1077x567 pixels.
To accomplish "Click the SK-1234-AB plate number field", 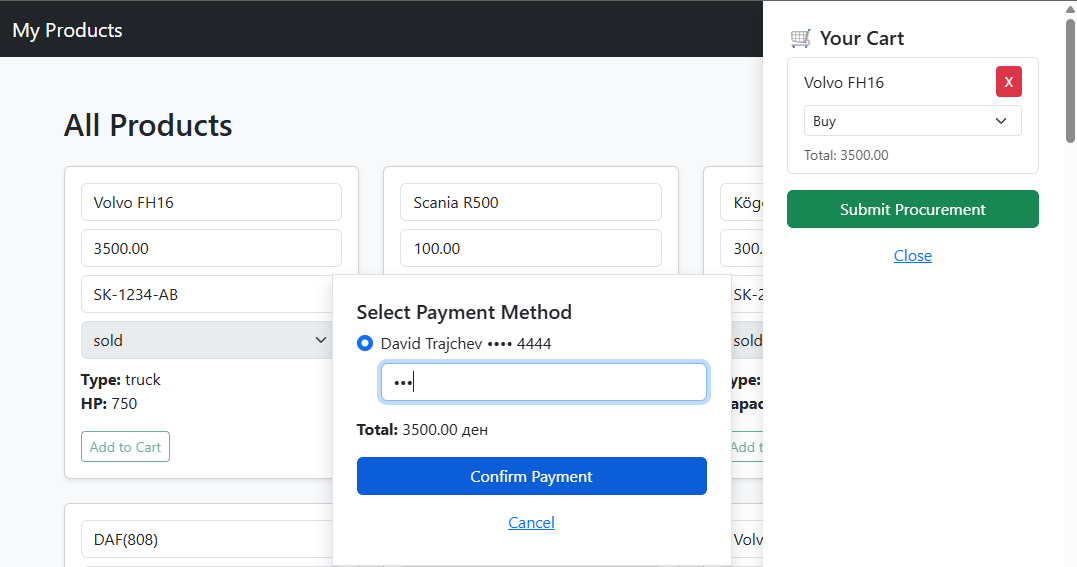I will 210,294.
